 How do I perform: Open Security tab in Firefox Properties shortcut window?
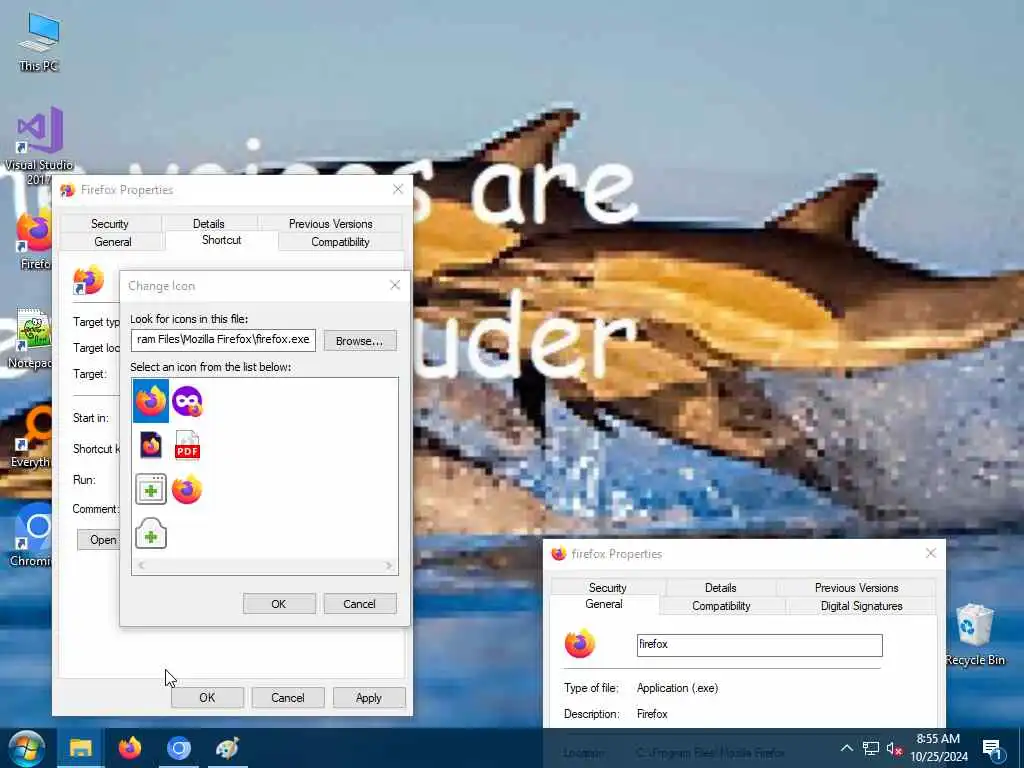tap(110, 223)
